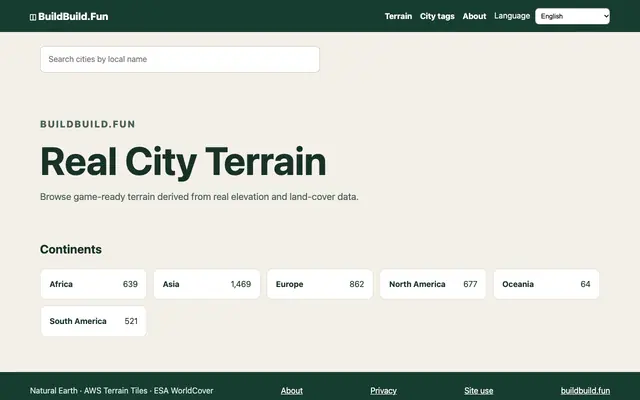Image resolution: width=640 pixels, height=400 pixels.
Task: Select the Asia continent card
Action: (207, 284)
